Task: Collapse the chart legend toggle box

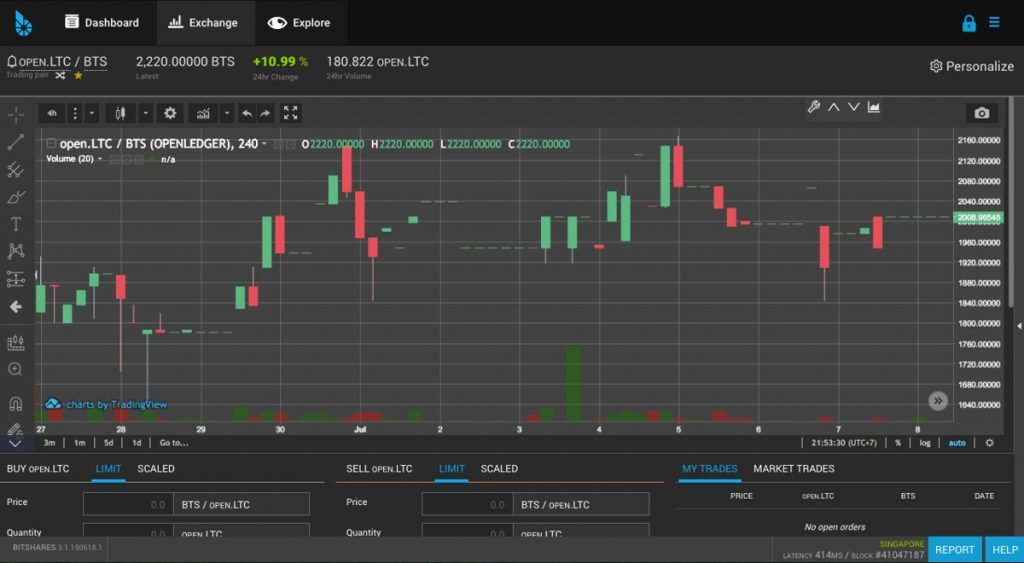Action: pos(51,144)
